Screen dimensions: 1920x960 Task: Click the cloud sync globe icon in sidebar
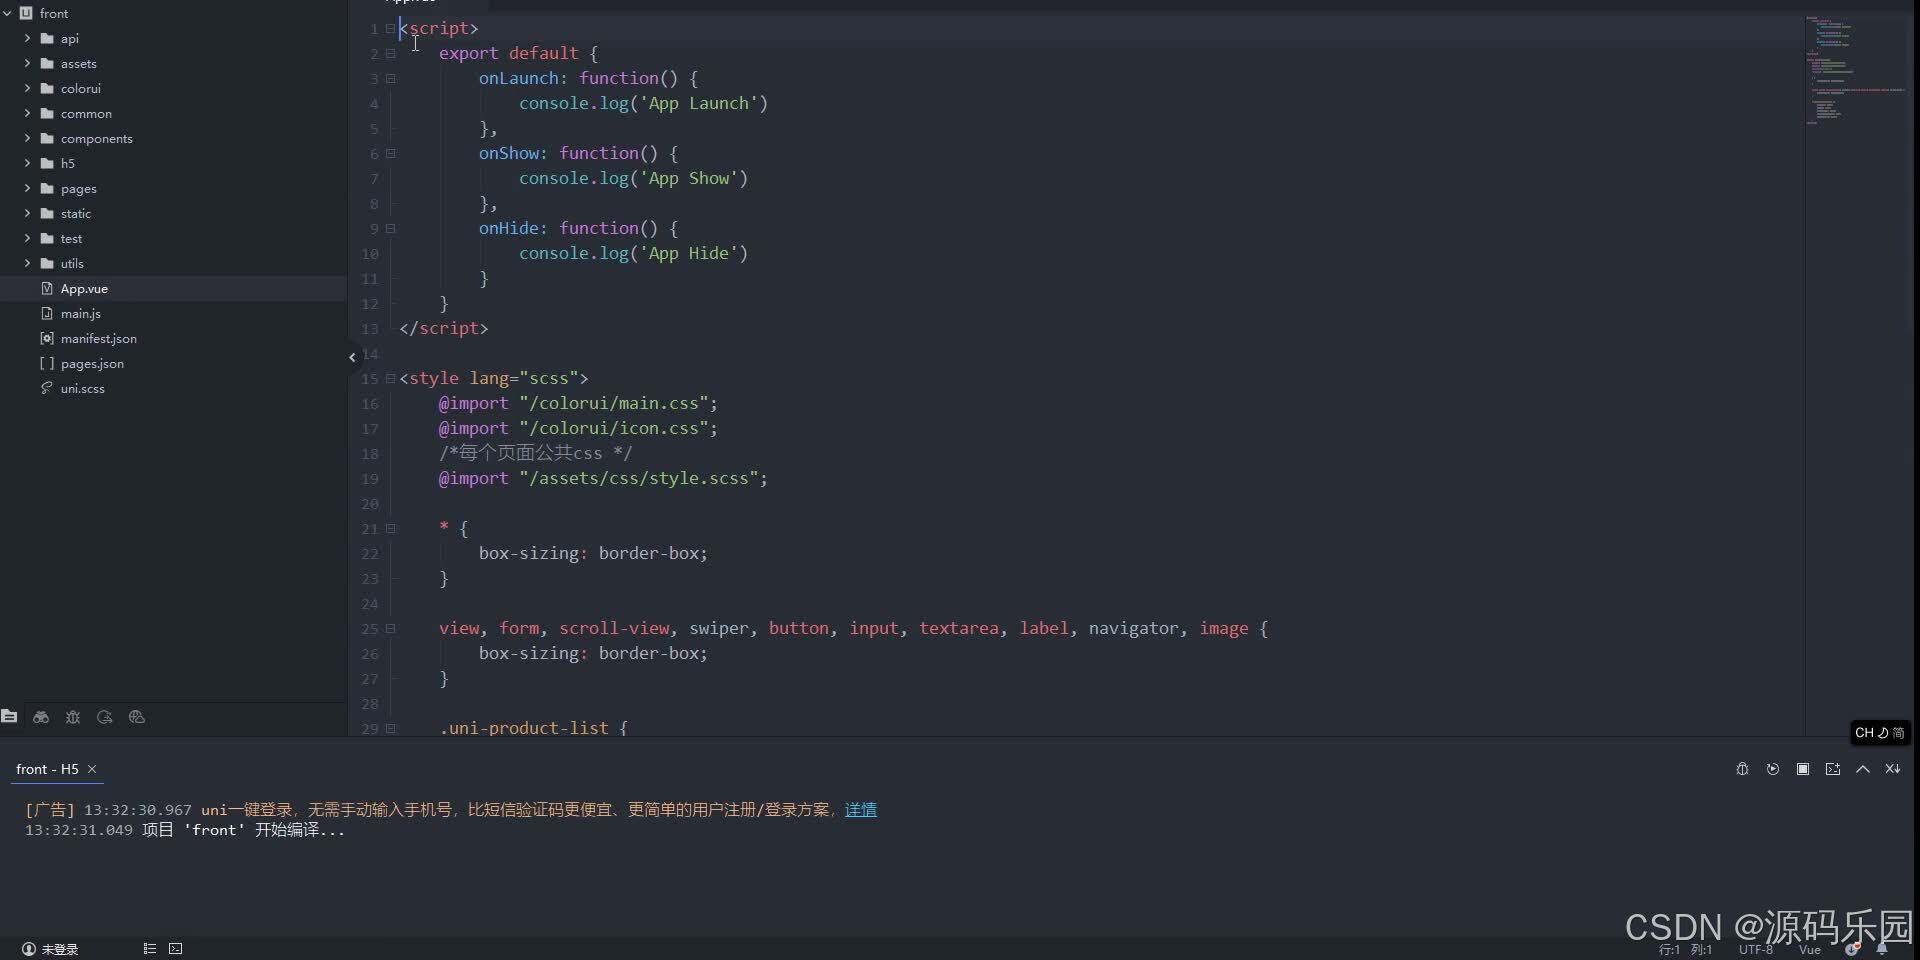pos(137,717)
